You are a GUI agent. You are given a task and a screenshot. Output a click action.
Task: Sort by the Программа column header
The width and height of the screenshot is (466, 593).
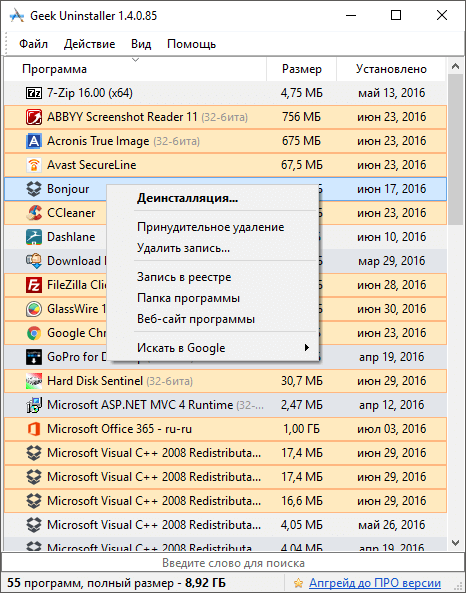coord(135,69)
